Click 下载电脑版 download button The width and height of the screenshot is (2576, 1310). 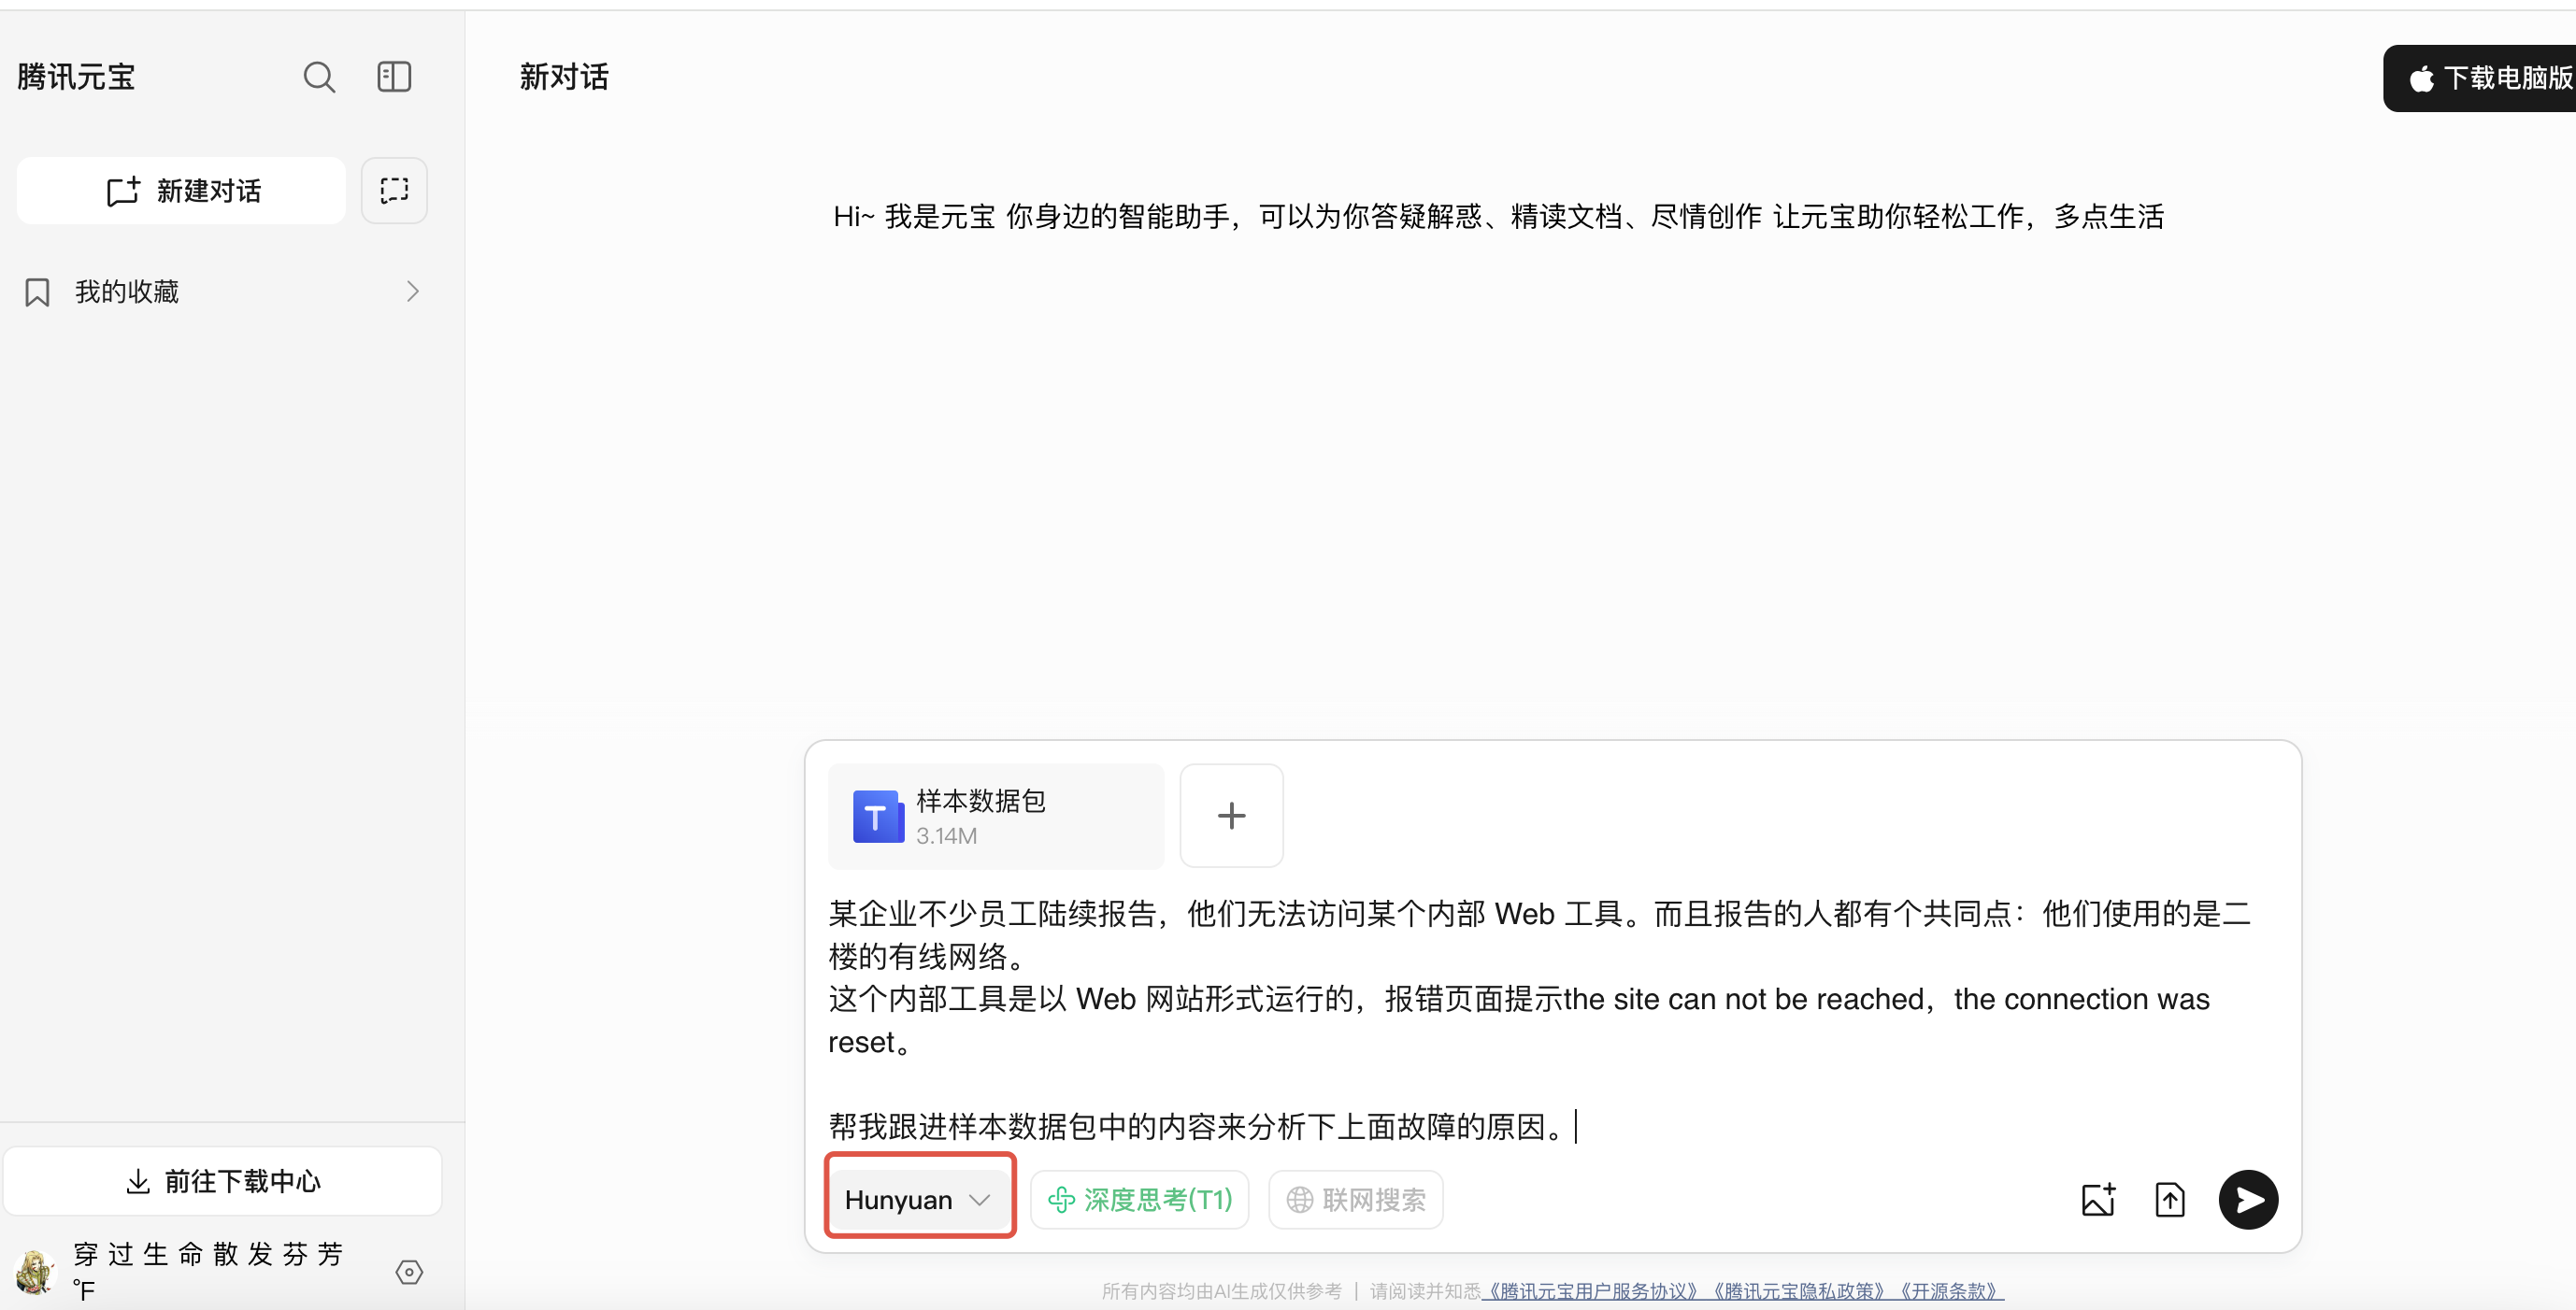click(x=2490, y=78)
